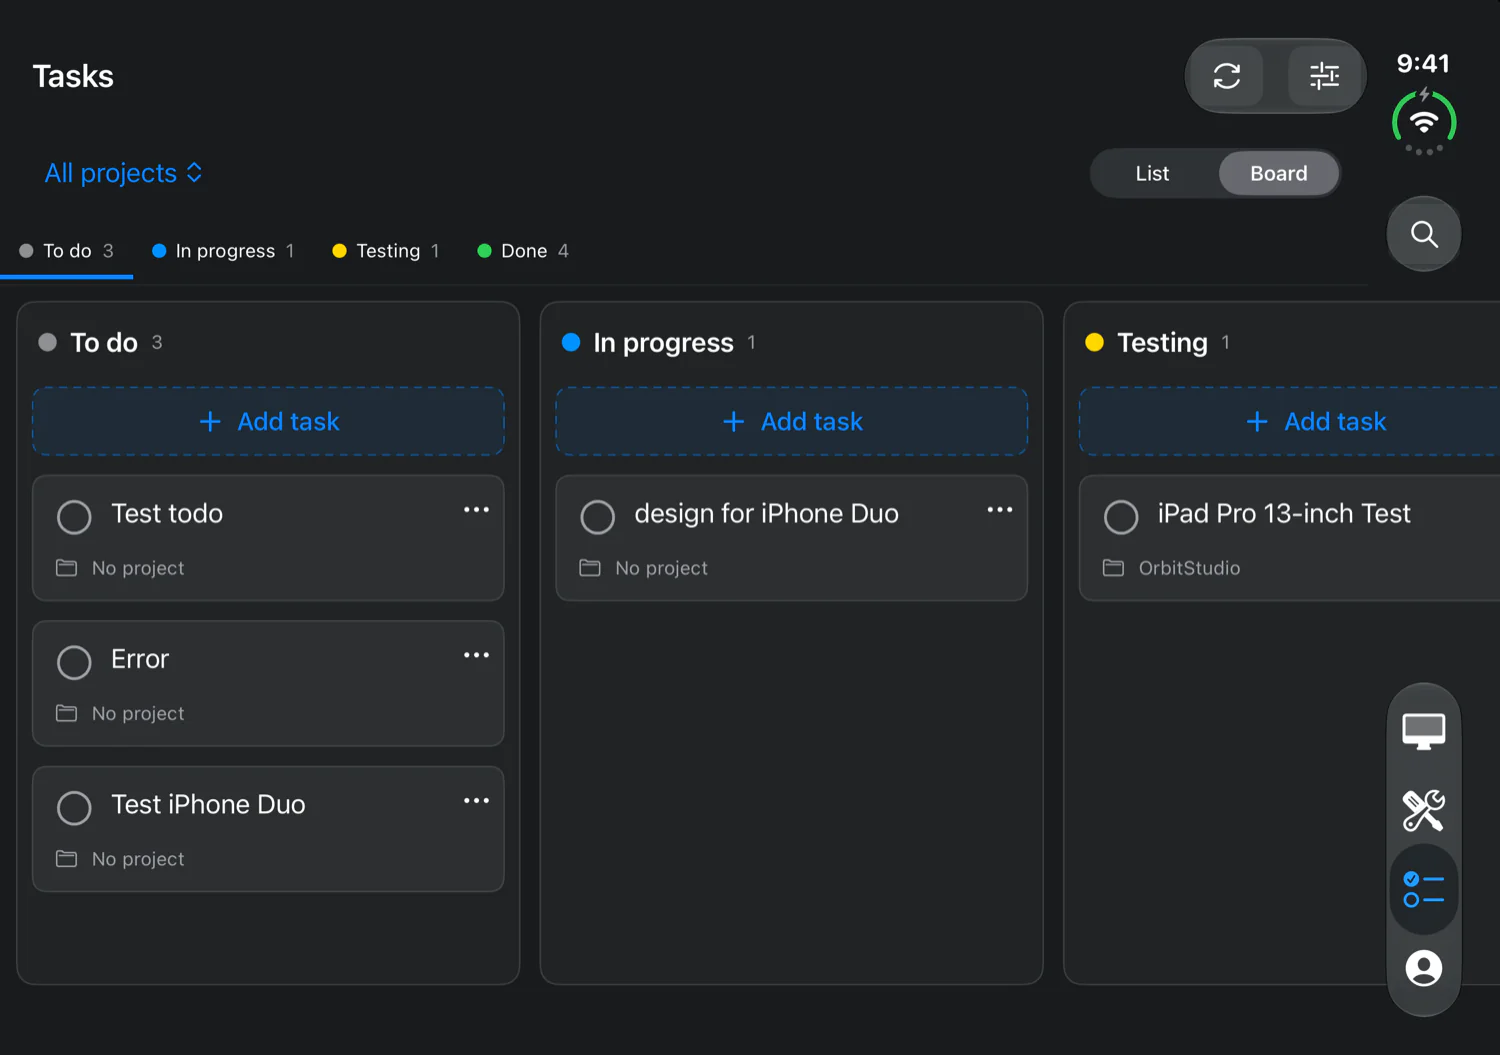Click the To do column header
1500x1055 pixels.
click(x=104, y=343)
